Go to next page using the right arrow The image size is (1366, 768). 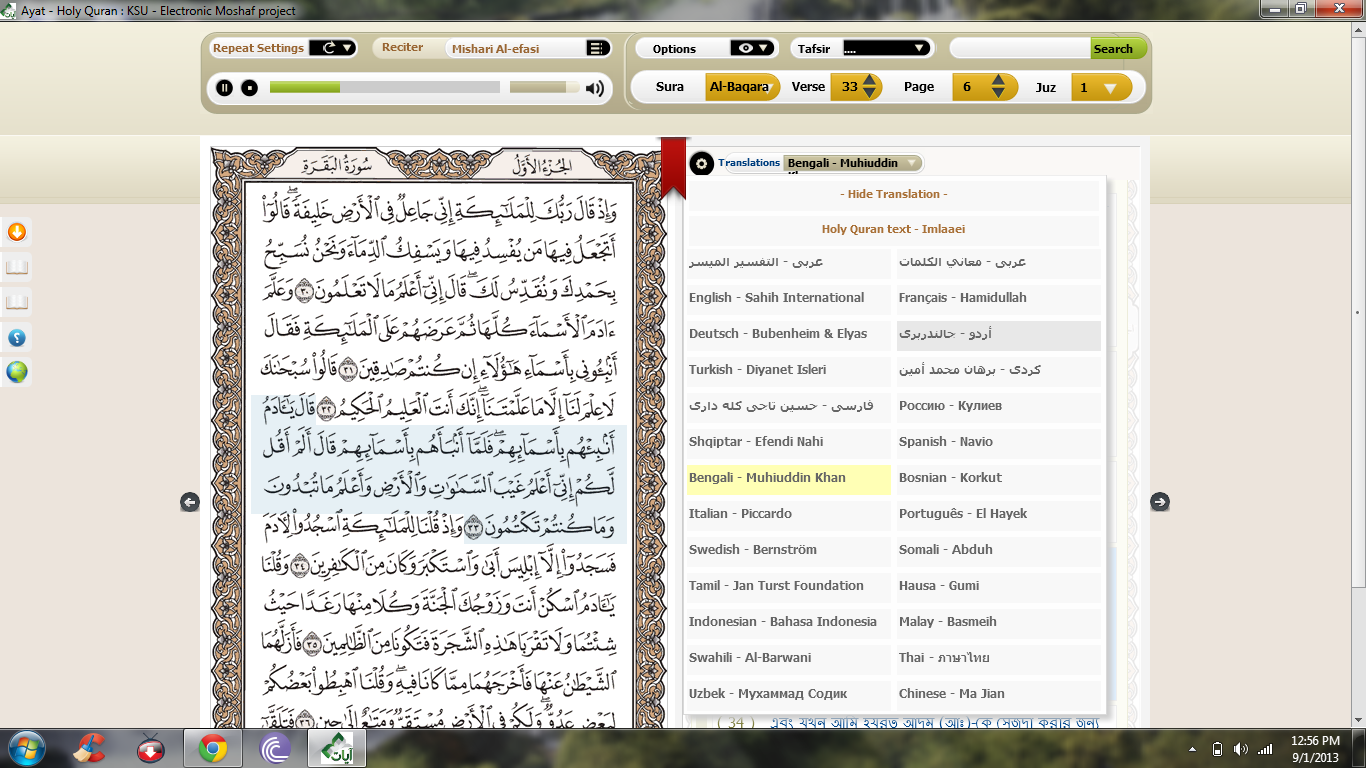coord(1162,500)
